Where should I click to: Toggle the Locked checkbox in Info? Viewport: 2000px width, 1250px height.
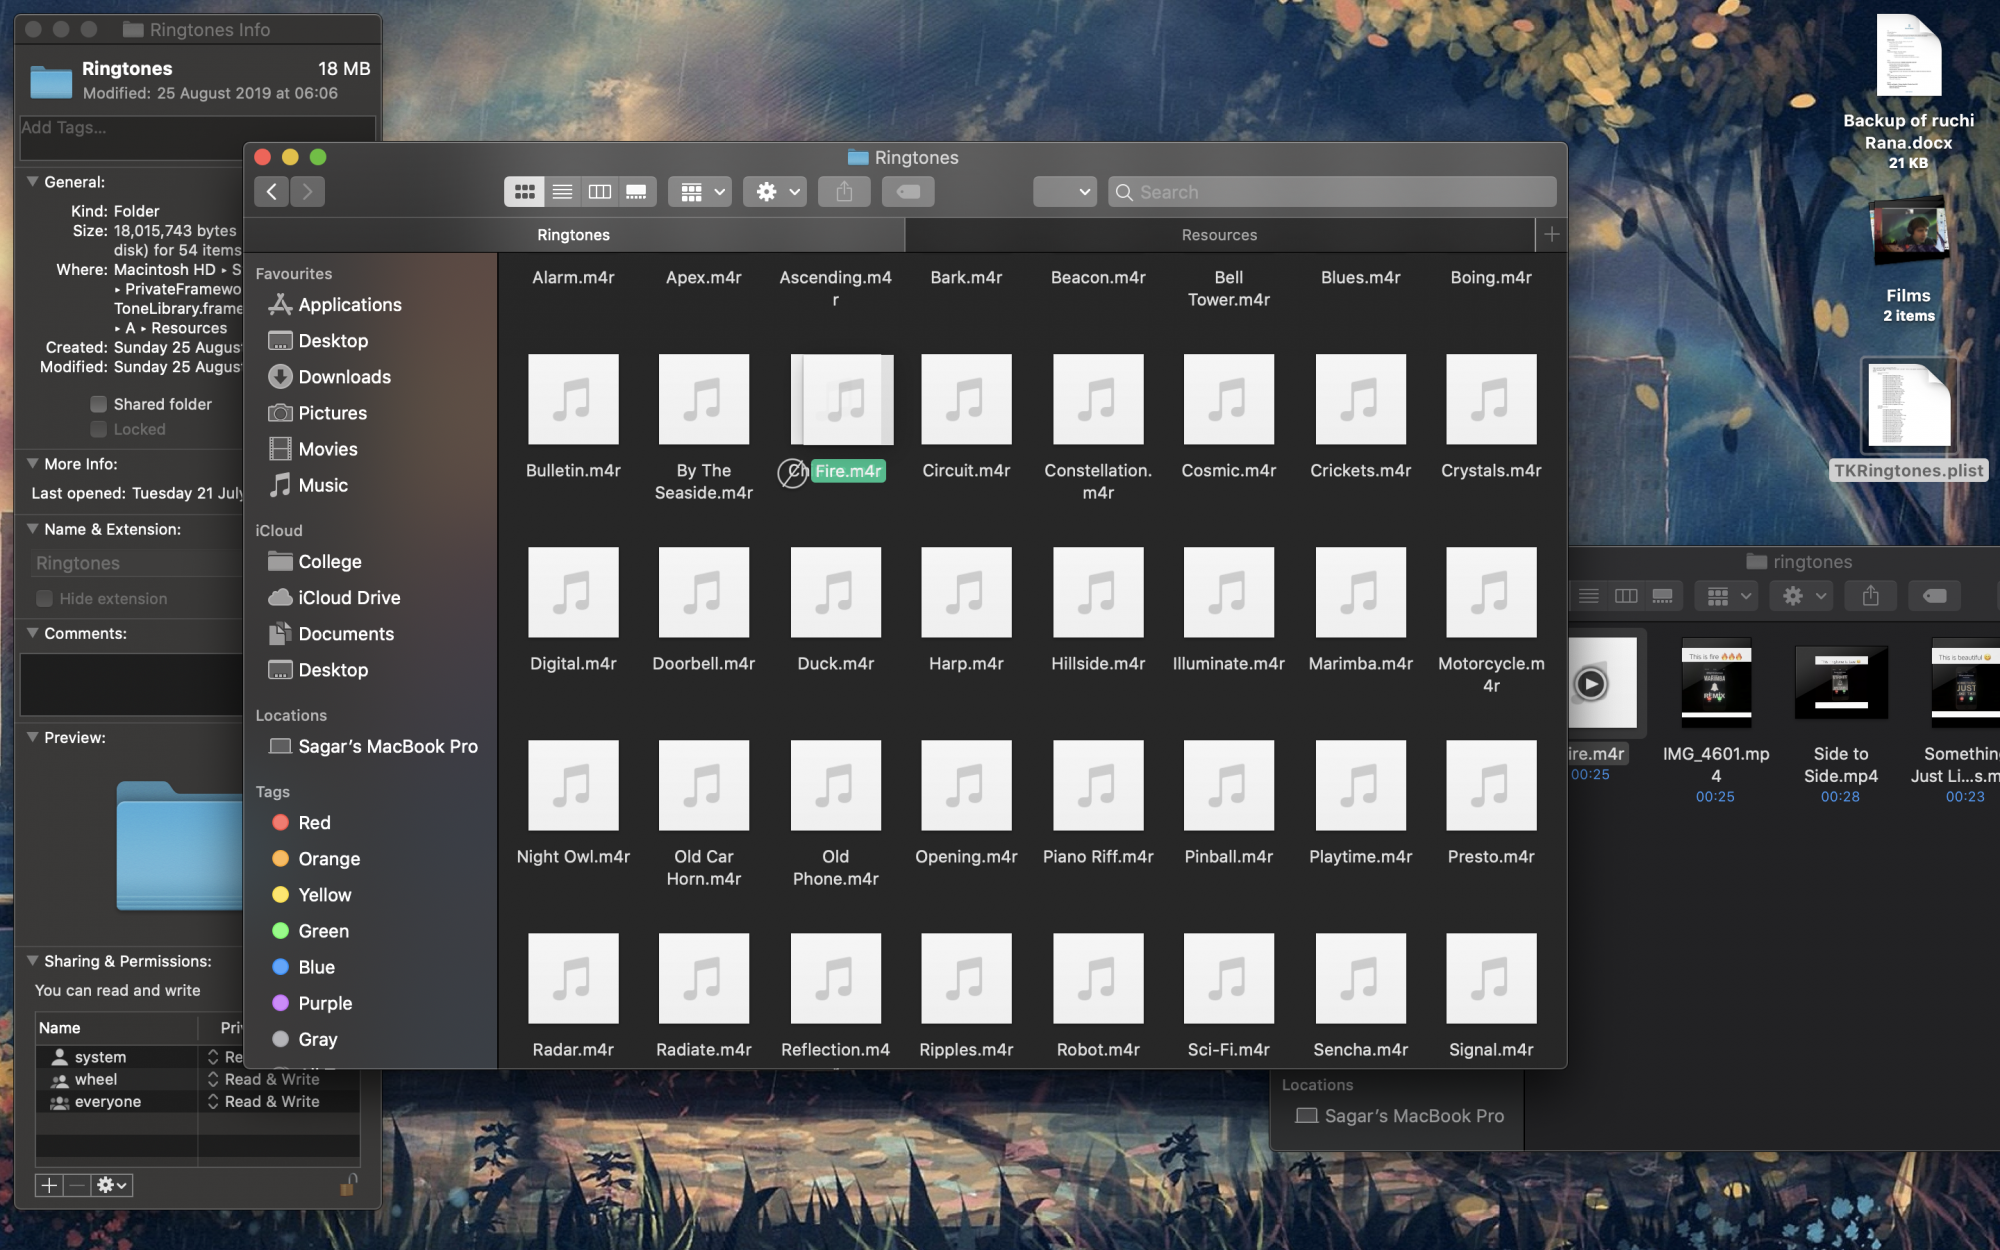(x=99, y=429)
